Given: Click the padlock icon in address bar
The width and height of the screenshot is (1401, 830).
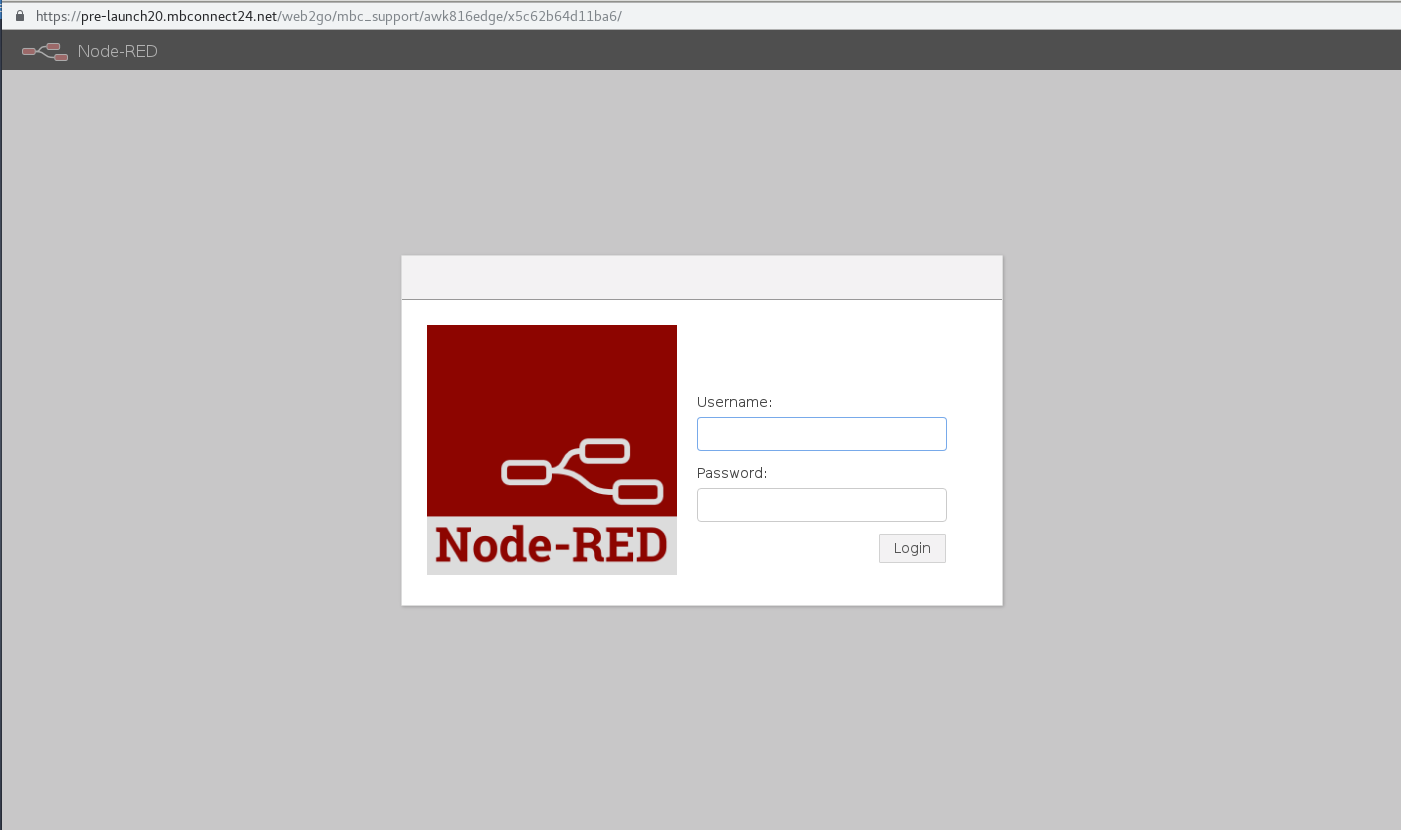Looking at the screenshot, I should (x=19, y=16).
